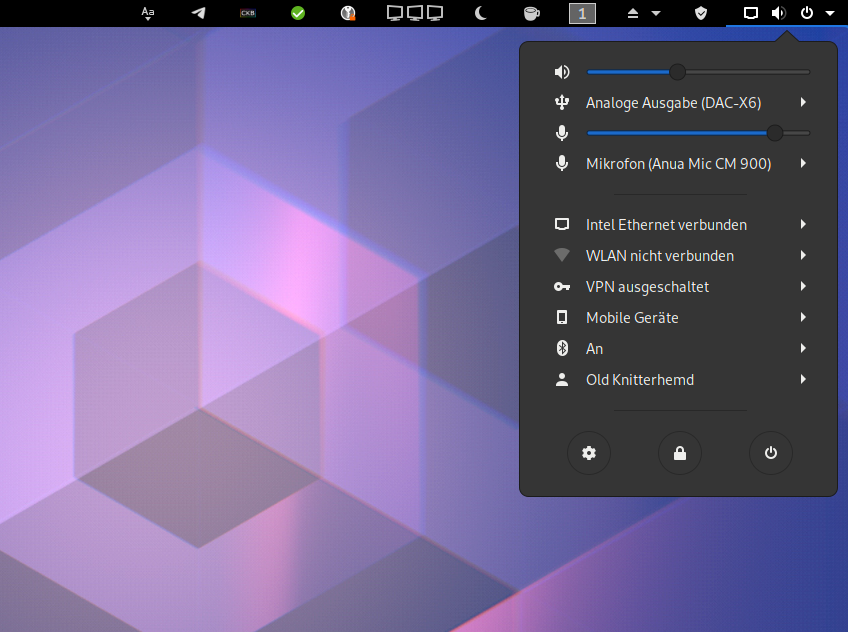The width and height of the screenshot is (848, 632).
Task: Toggle the caffeine coffee cup indicator
Action: pyautogui.click(x=532, y=13)
